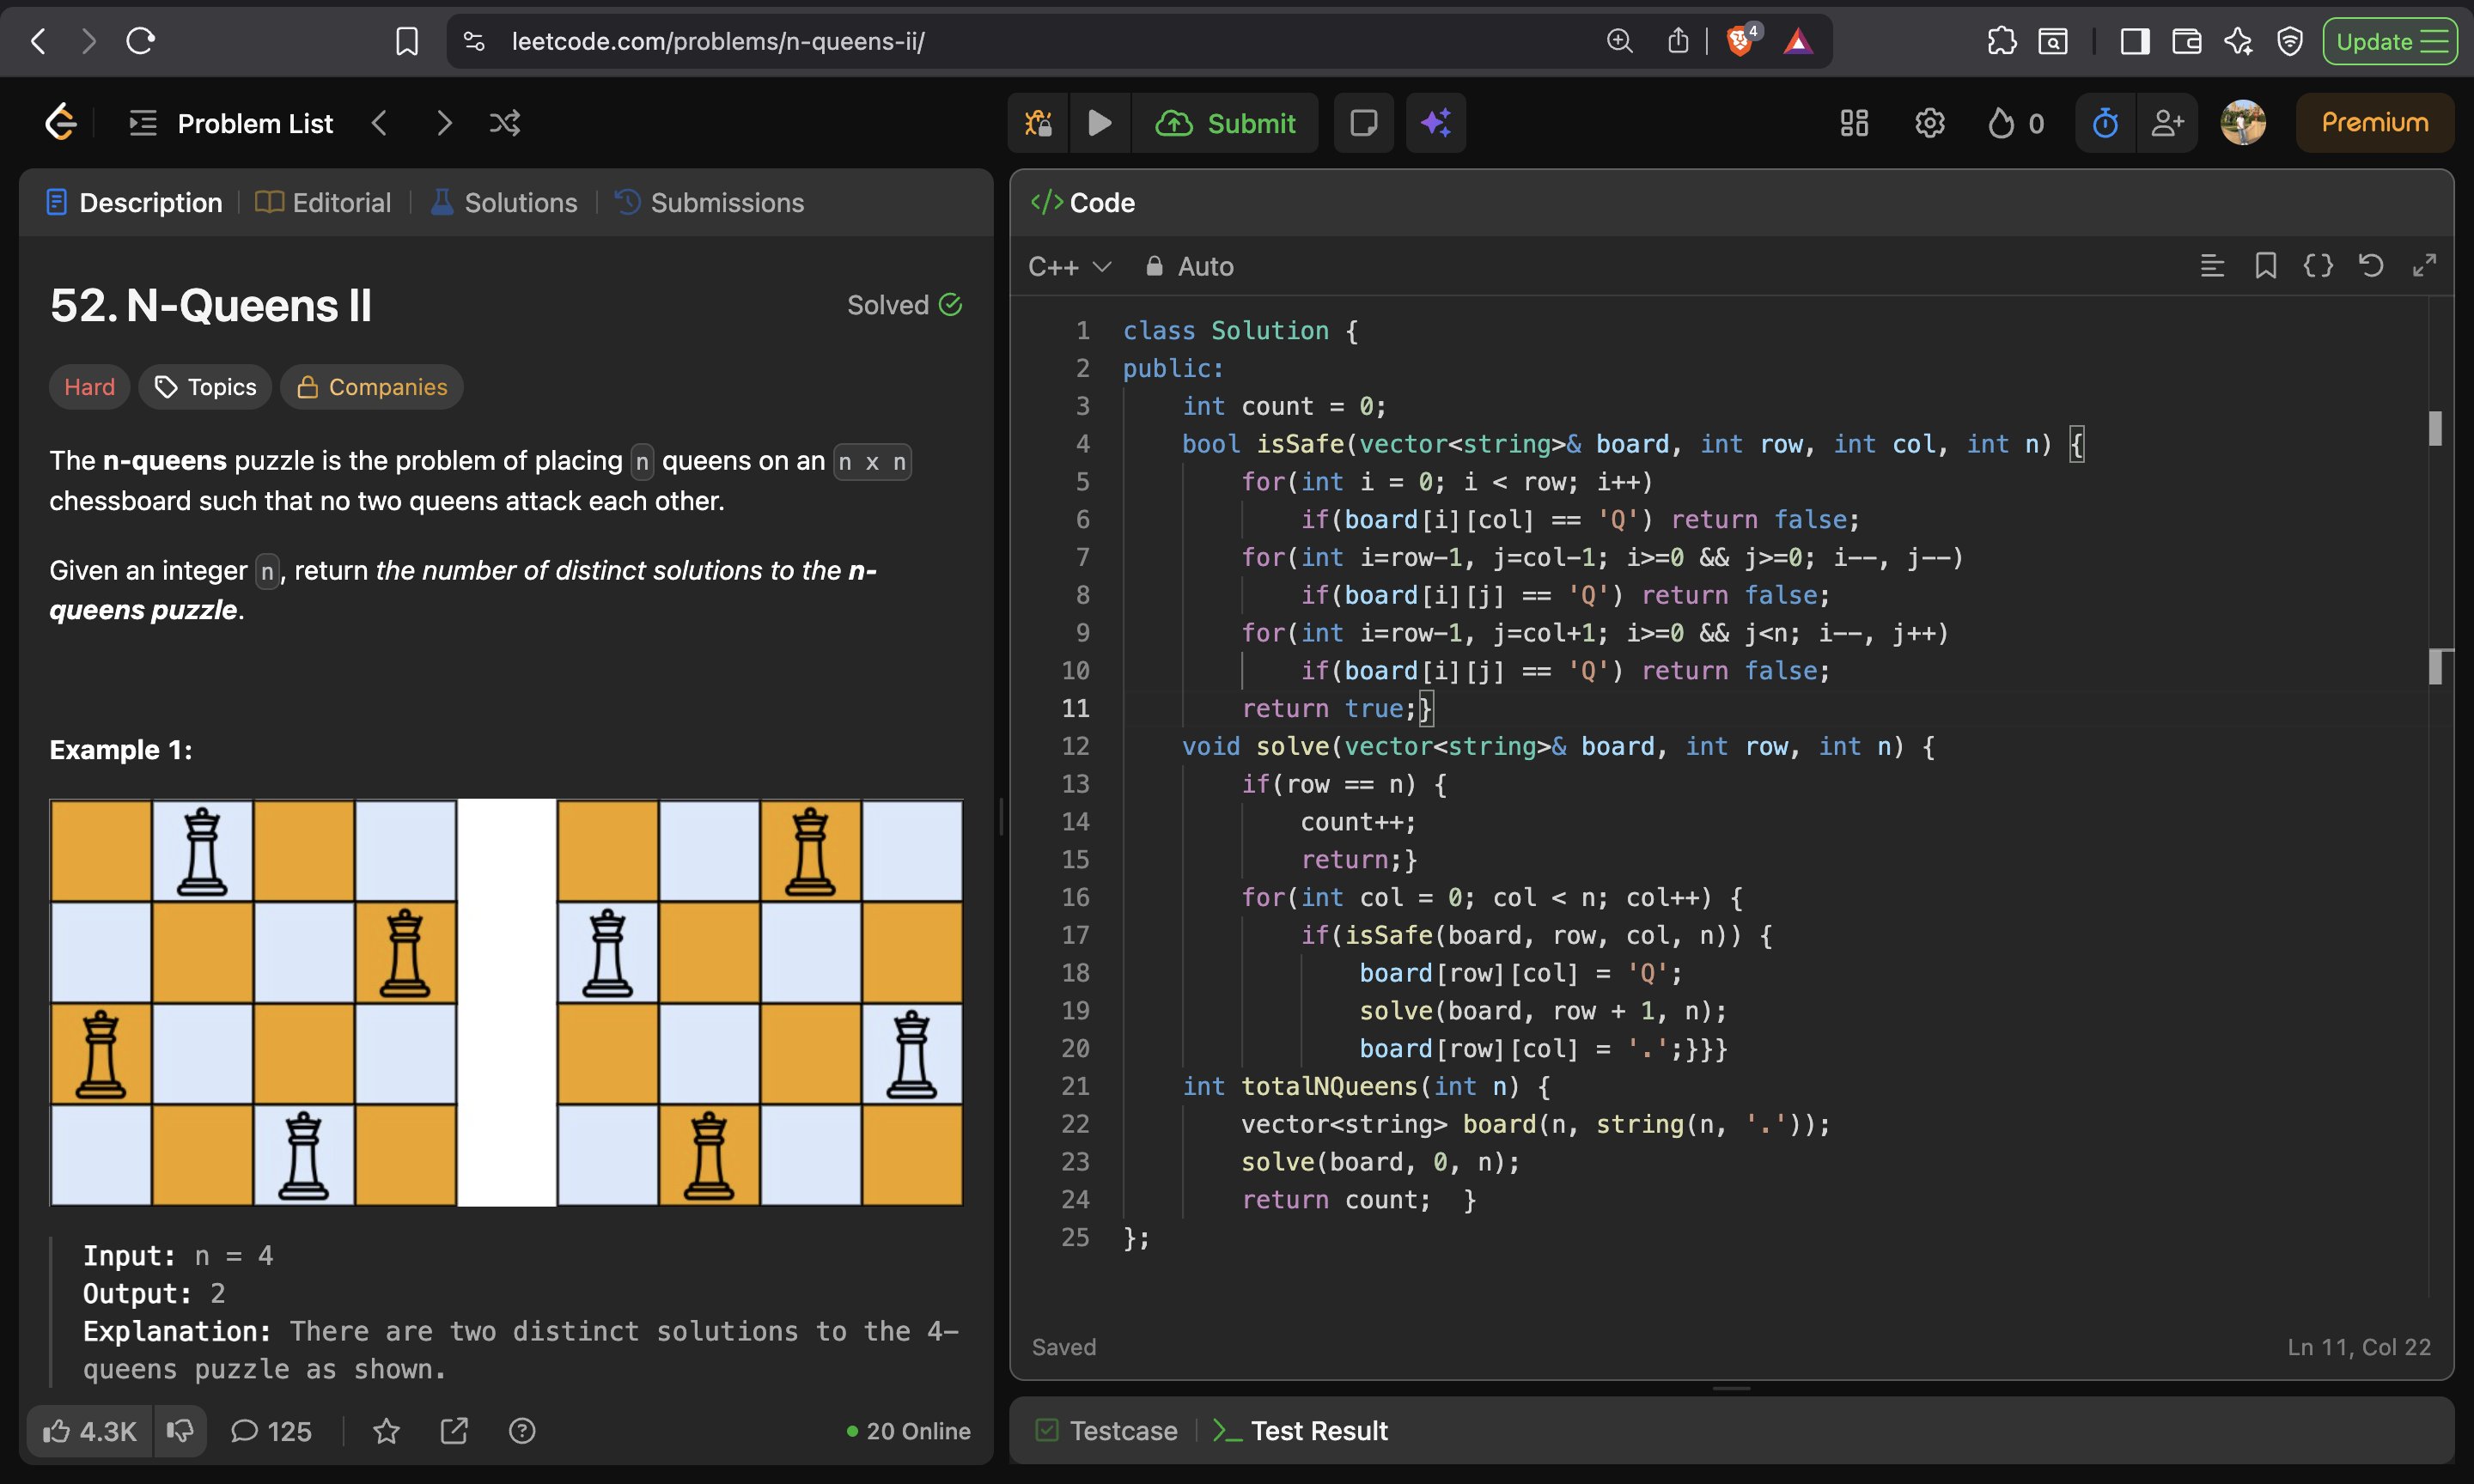2474x1484 pixels.
Task: Open the notes icon beside Submit
Action: click(1363, 123)
